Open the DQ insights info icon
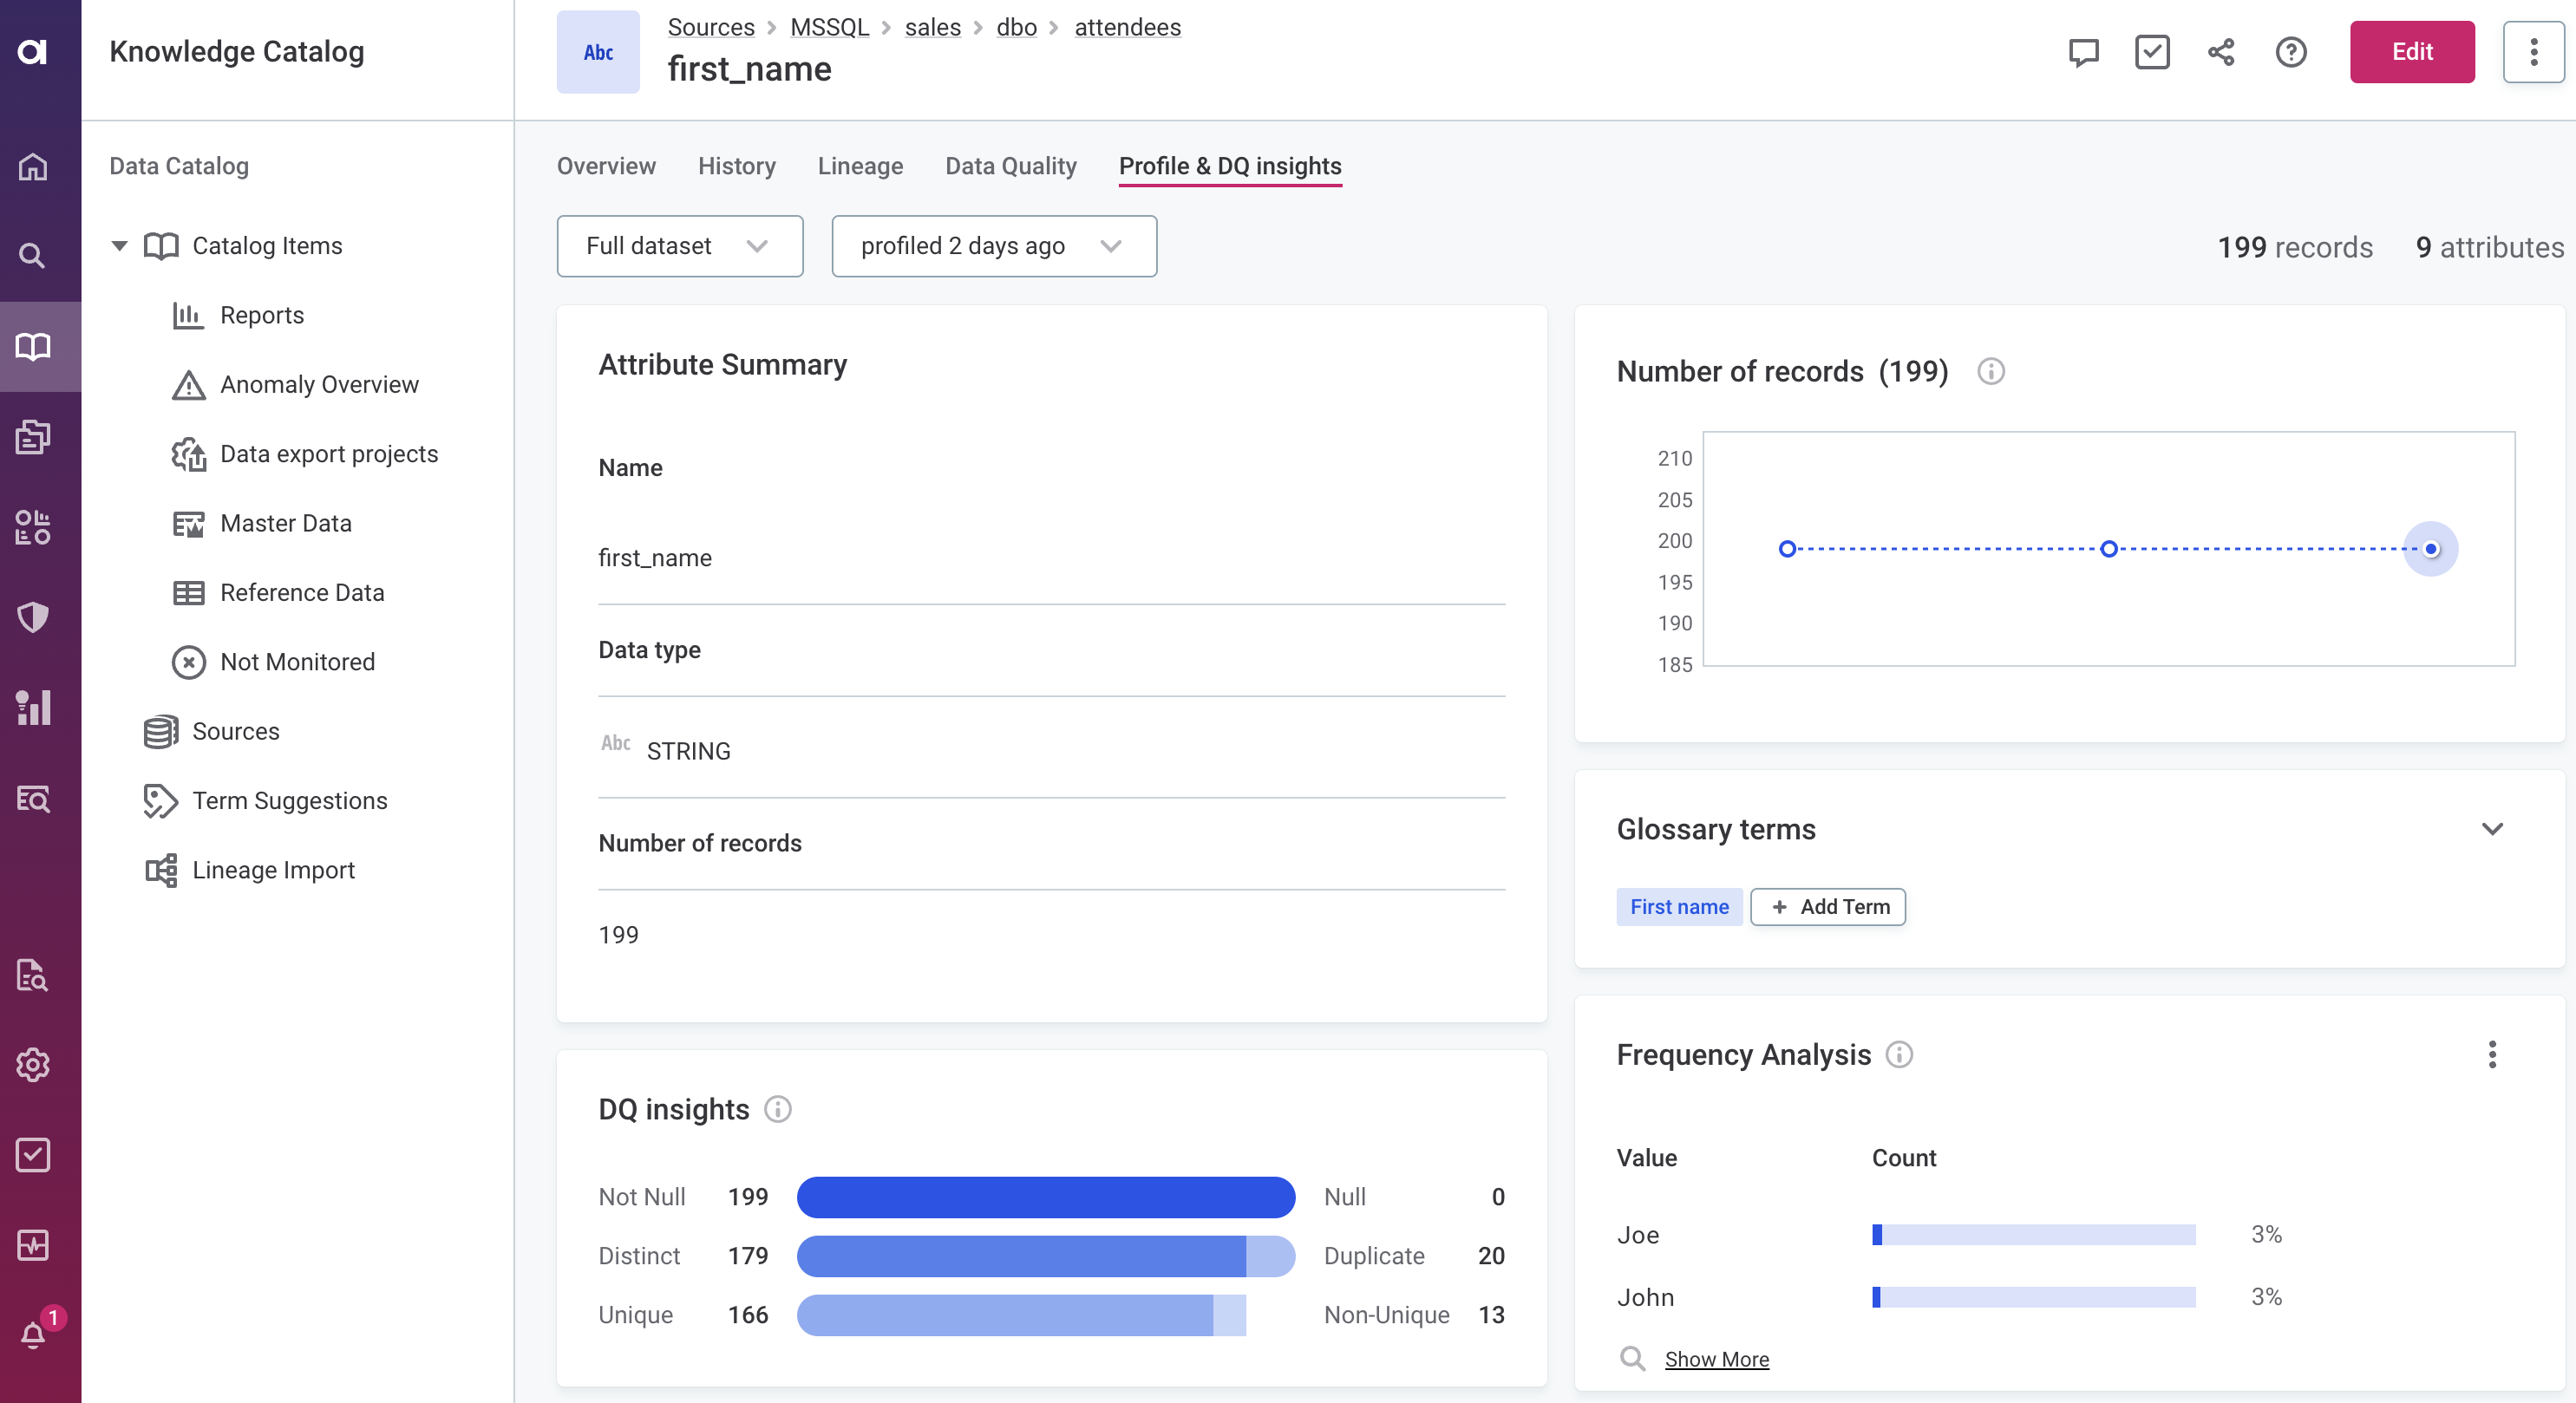2576x1403 pixels. [x=778, y=1109]
